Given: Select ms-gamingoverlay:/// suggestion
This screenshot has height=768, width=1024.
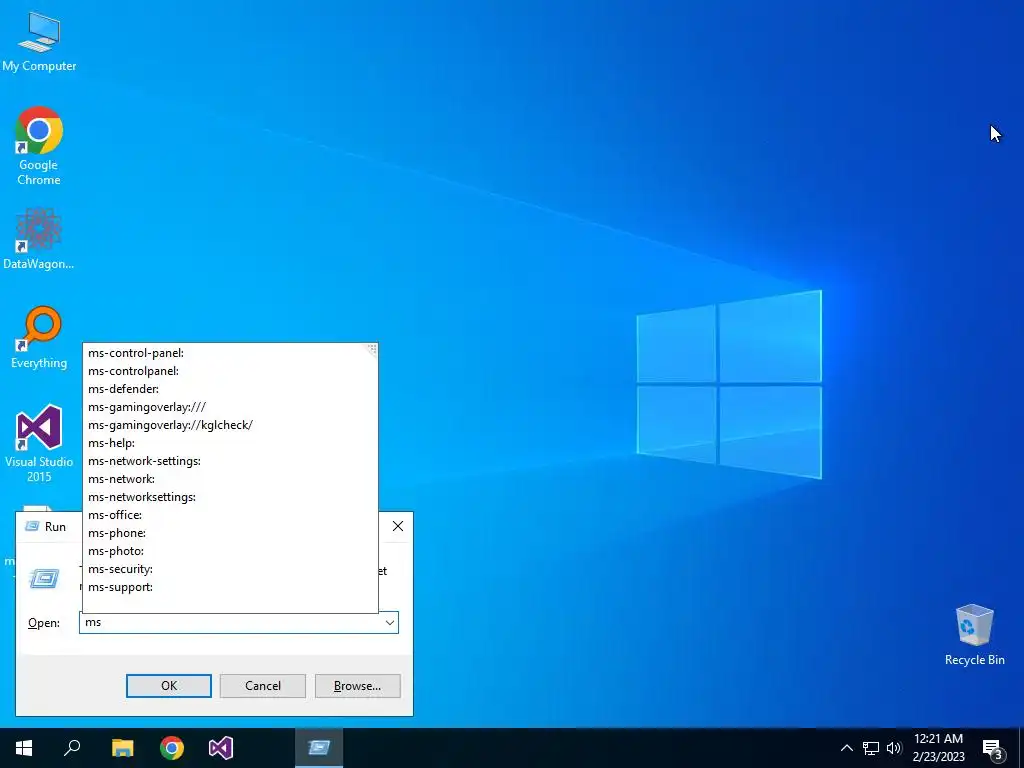Looking at the screenshot, I should [x=231, y=407].
